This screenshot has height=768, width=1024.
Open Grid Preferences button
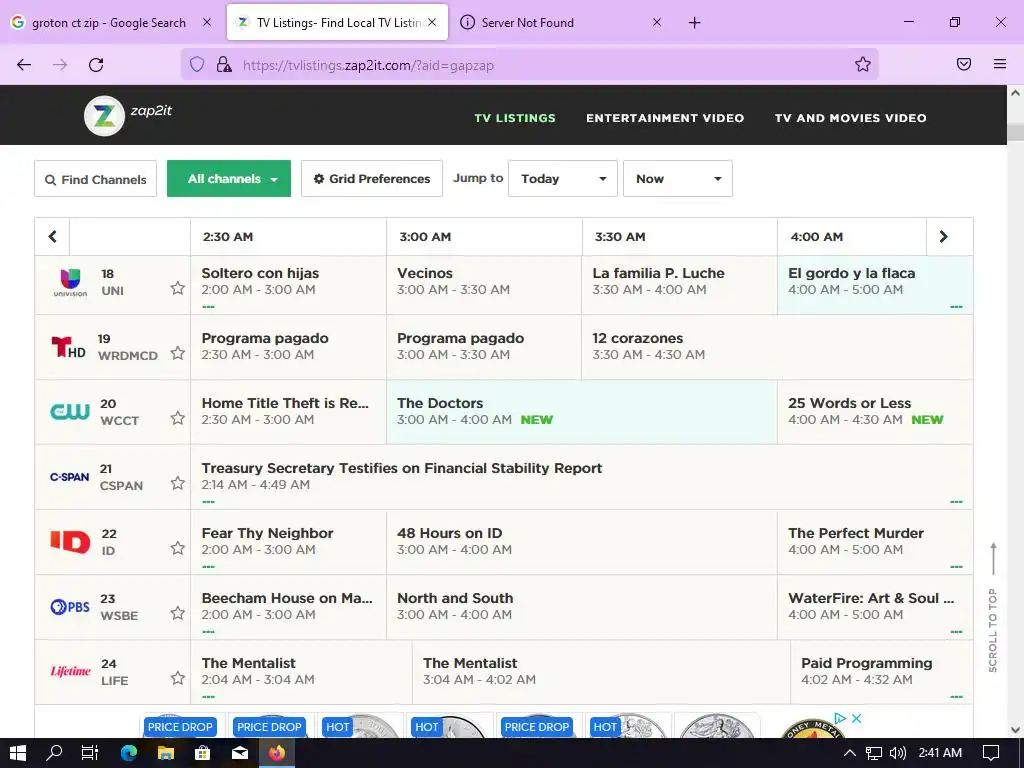(x=372, y=178)
